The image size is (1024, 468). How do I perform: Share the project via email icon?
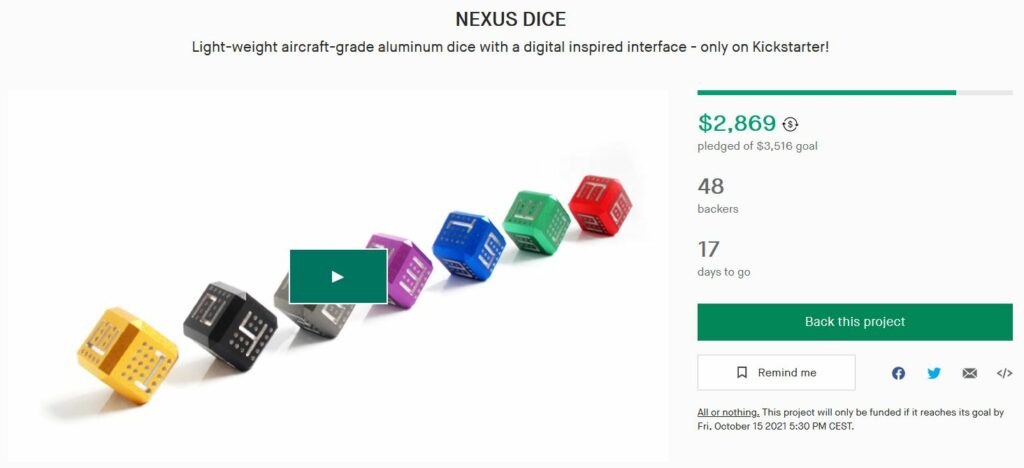tap(969, 373)
